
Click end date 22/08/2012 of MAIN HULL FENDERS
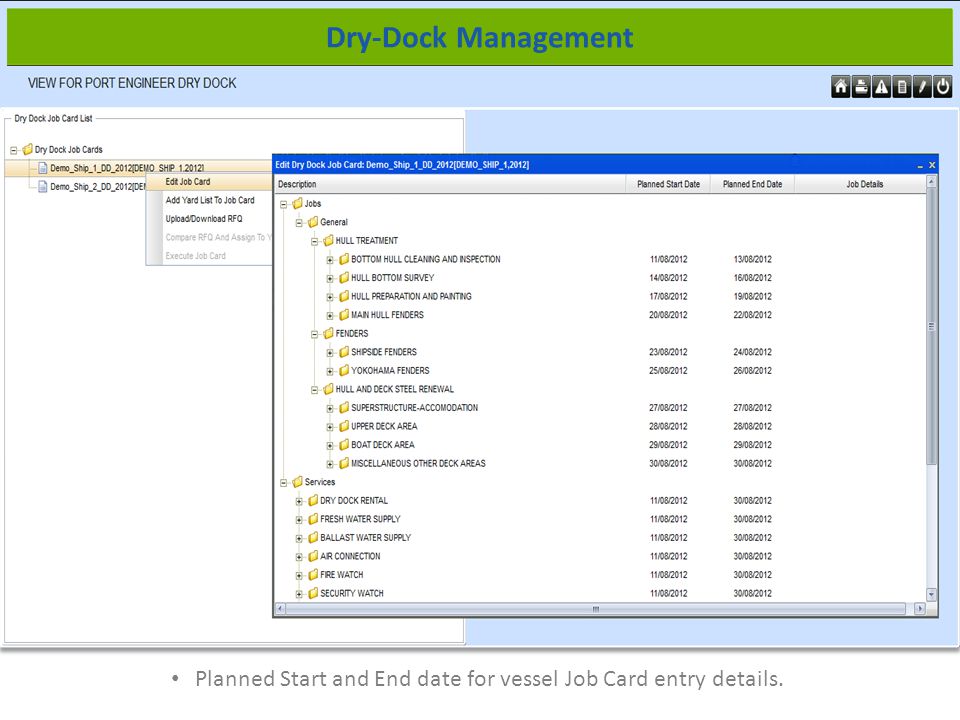[x=752, y=315]
